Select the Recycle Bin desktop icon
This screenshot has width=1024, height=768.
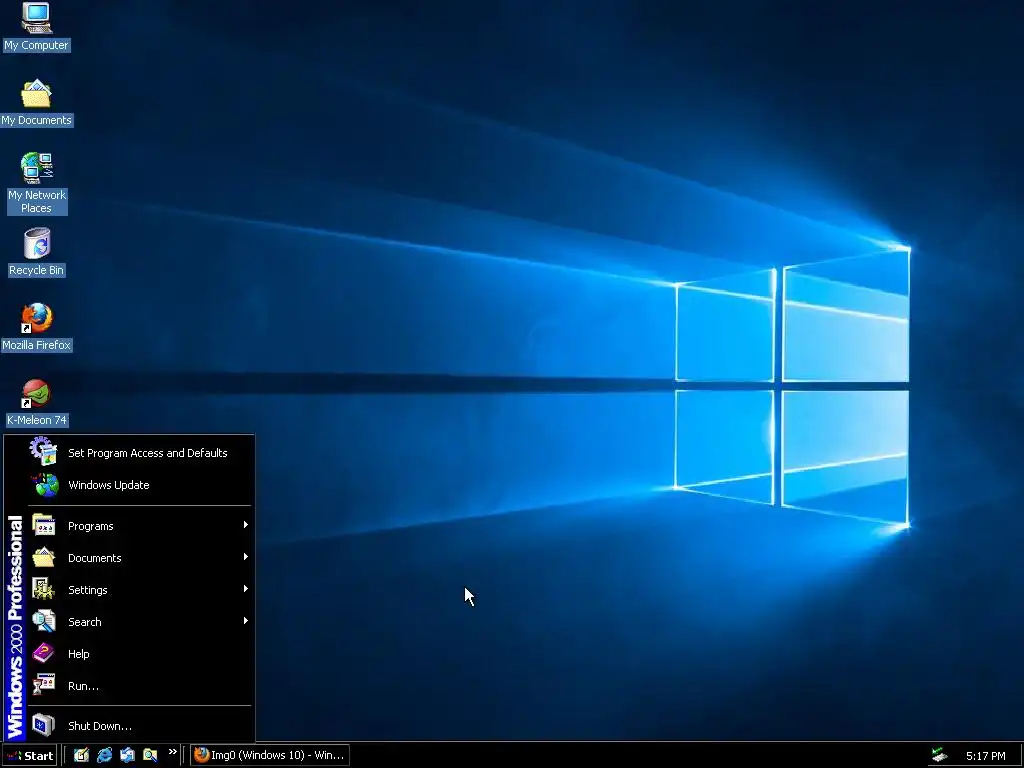click(37, 252)
